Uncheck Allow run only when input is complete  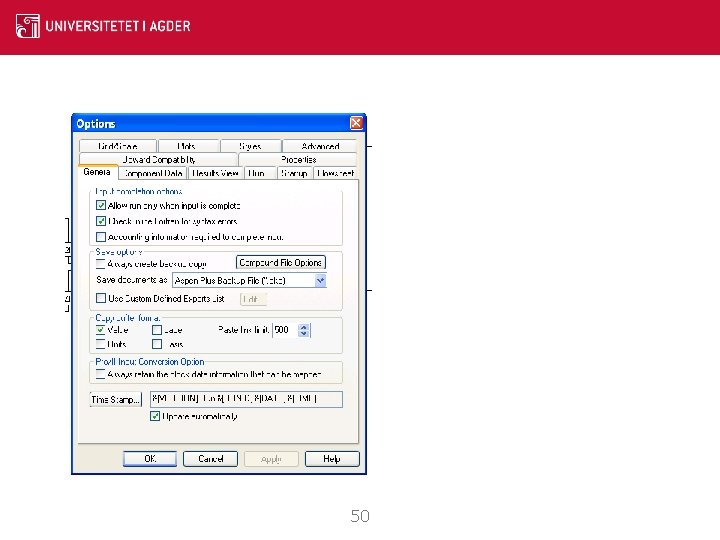(101, 205)
